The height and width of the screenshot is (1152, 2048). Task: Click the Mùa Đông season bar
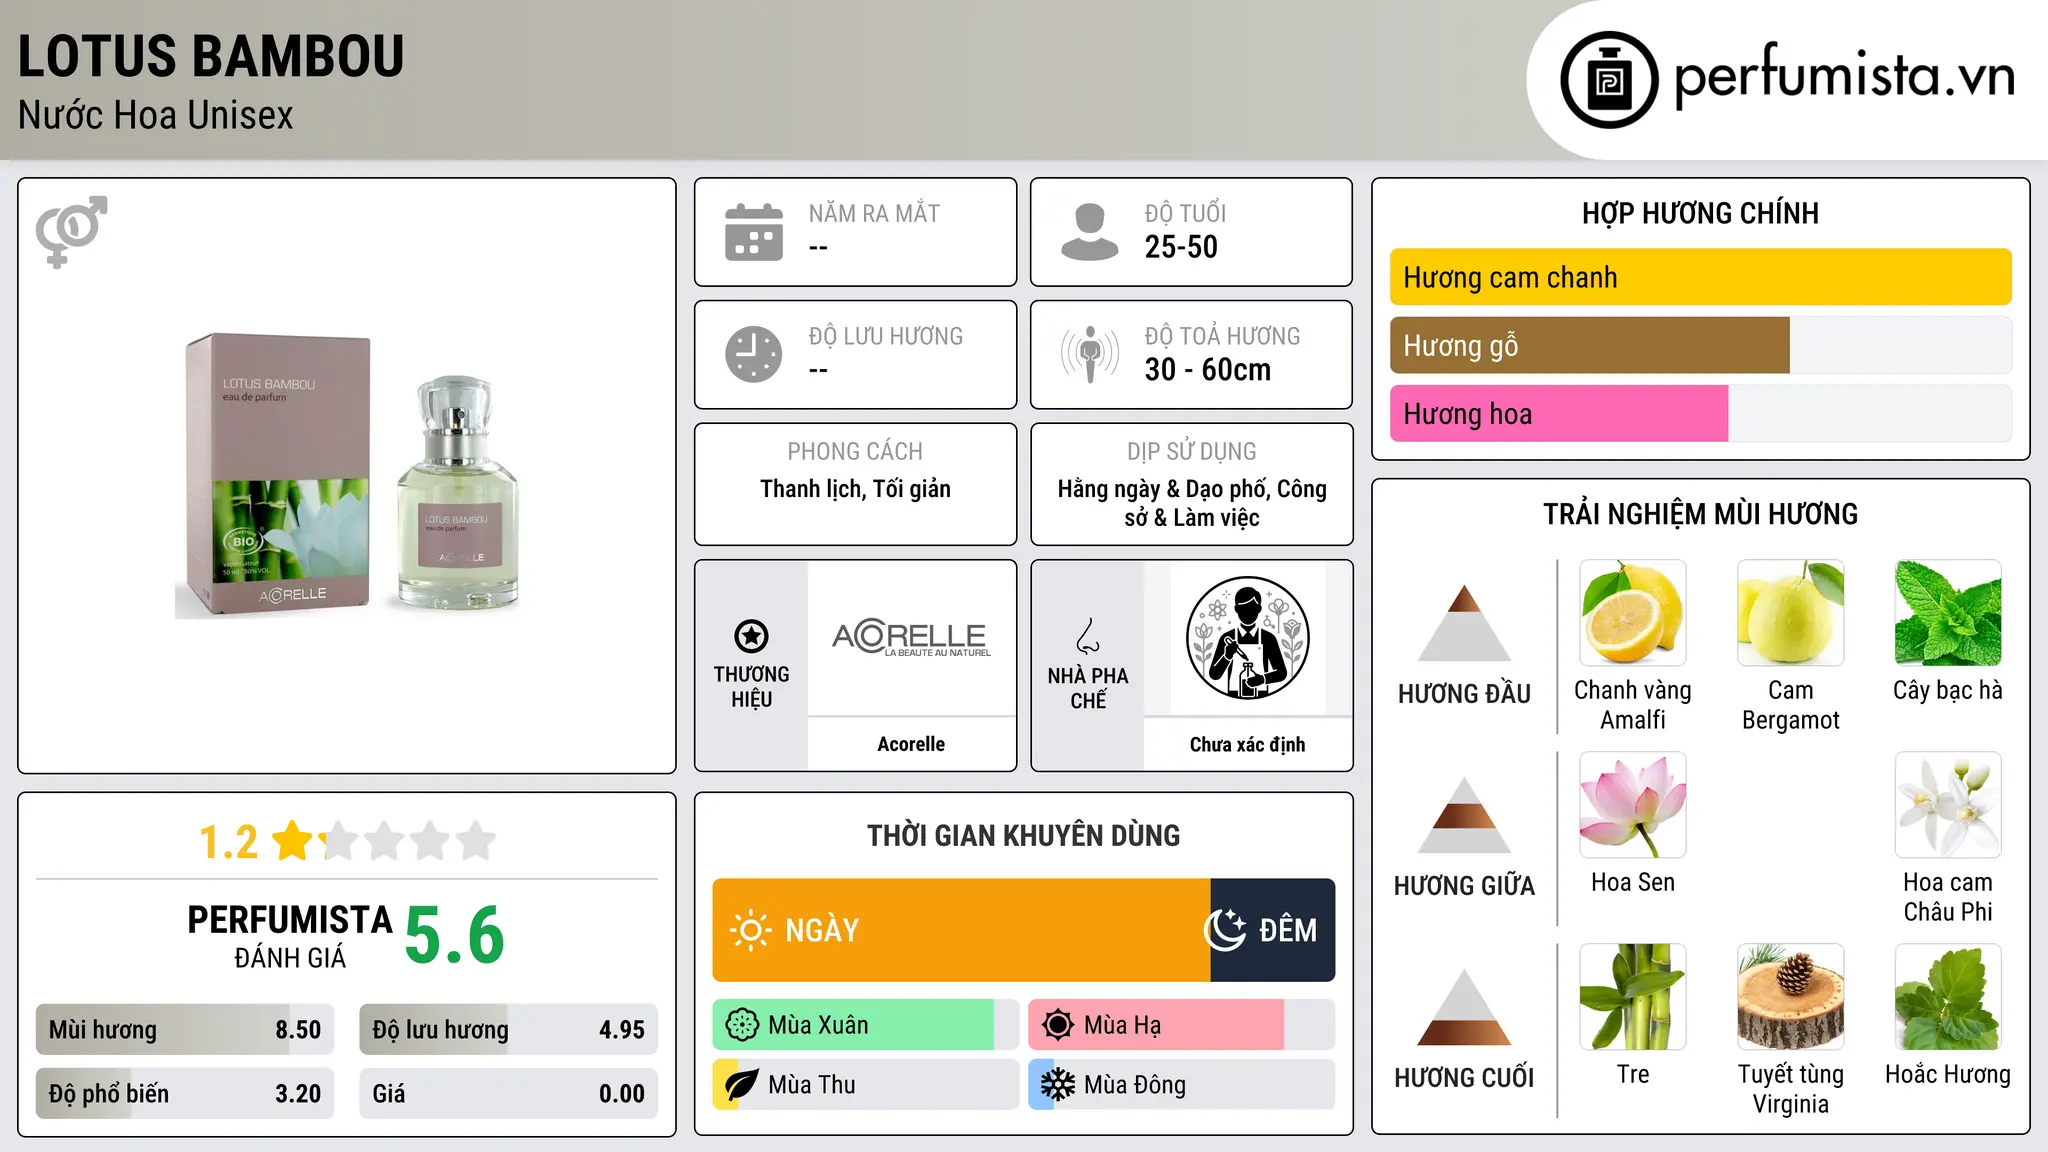1182,1085
